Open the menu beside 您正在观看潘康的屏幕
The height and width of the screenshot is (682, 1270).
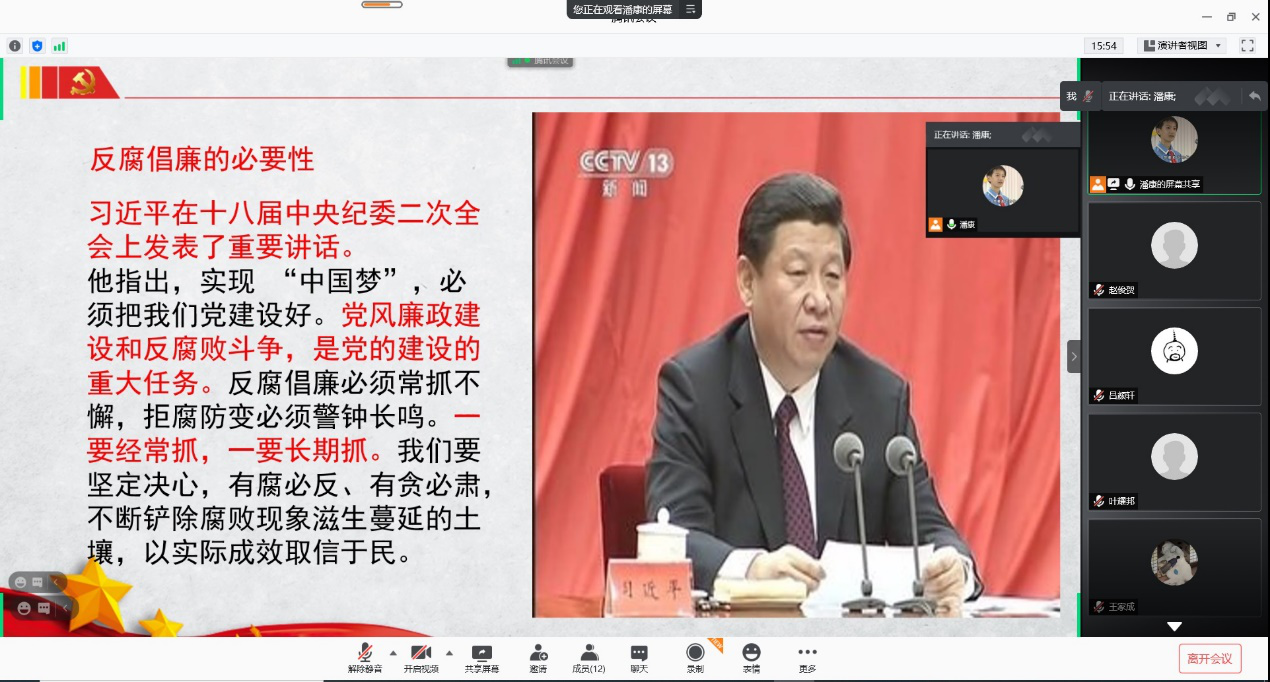click(x=690, y=9)
